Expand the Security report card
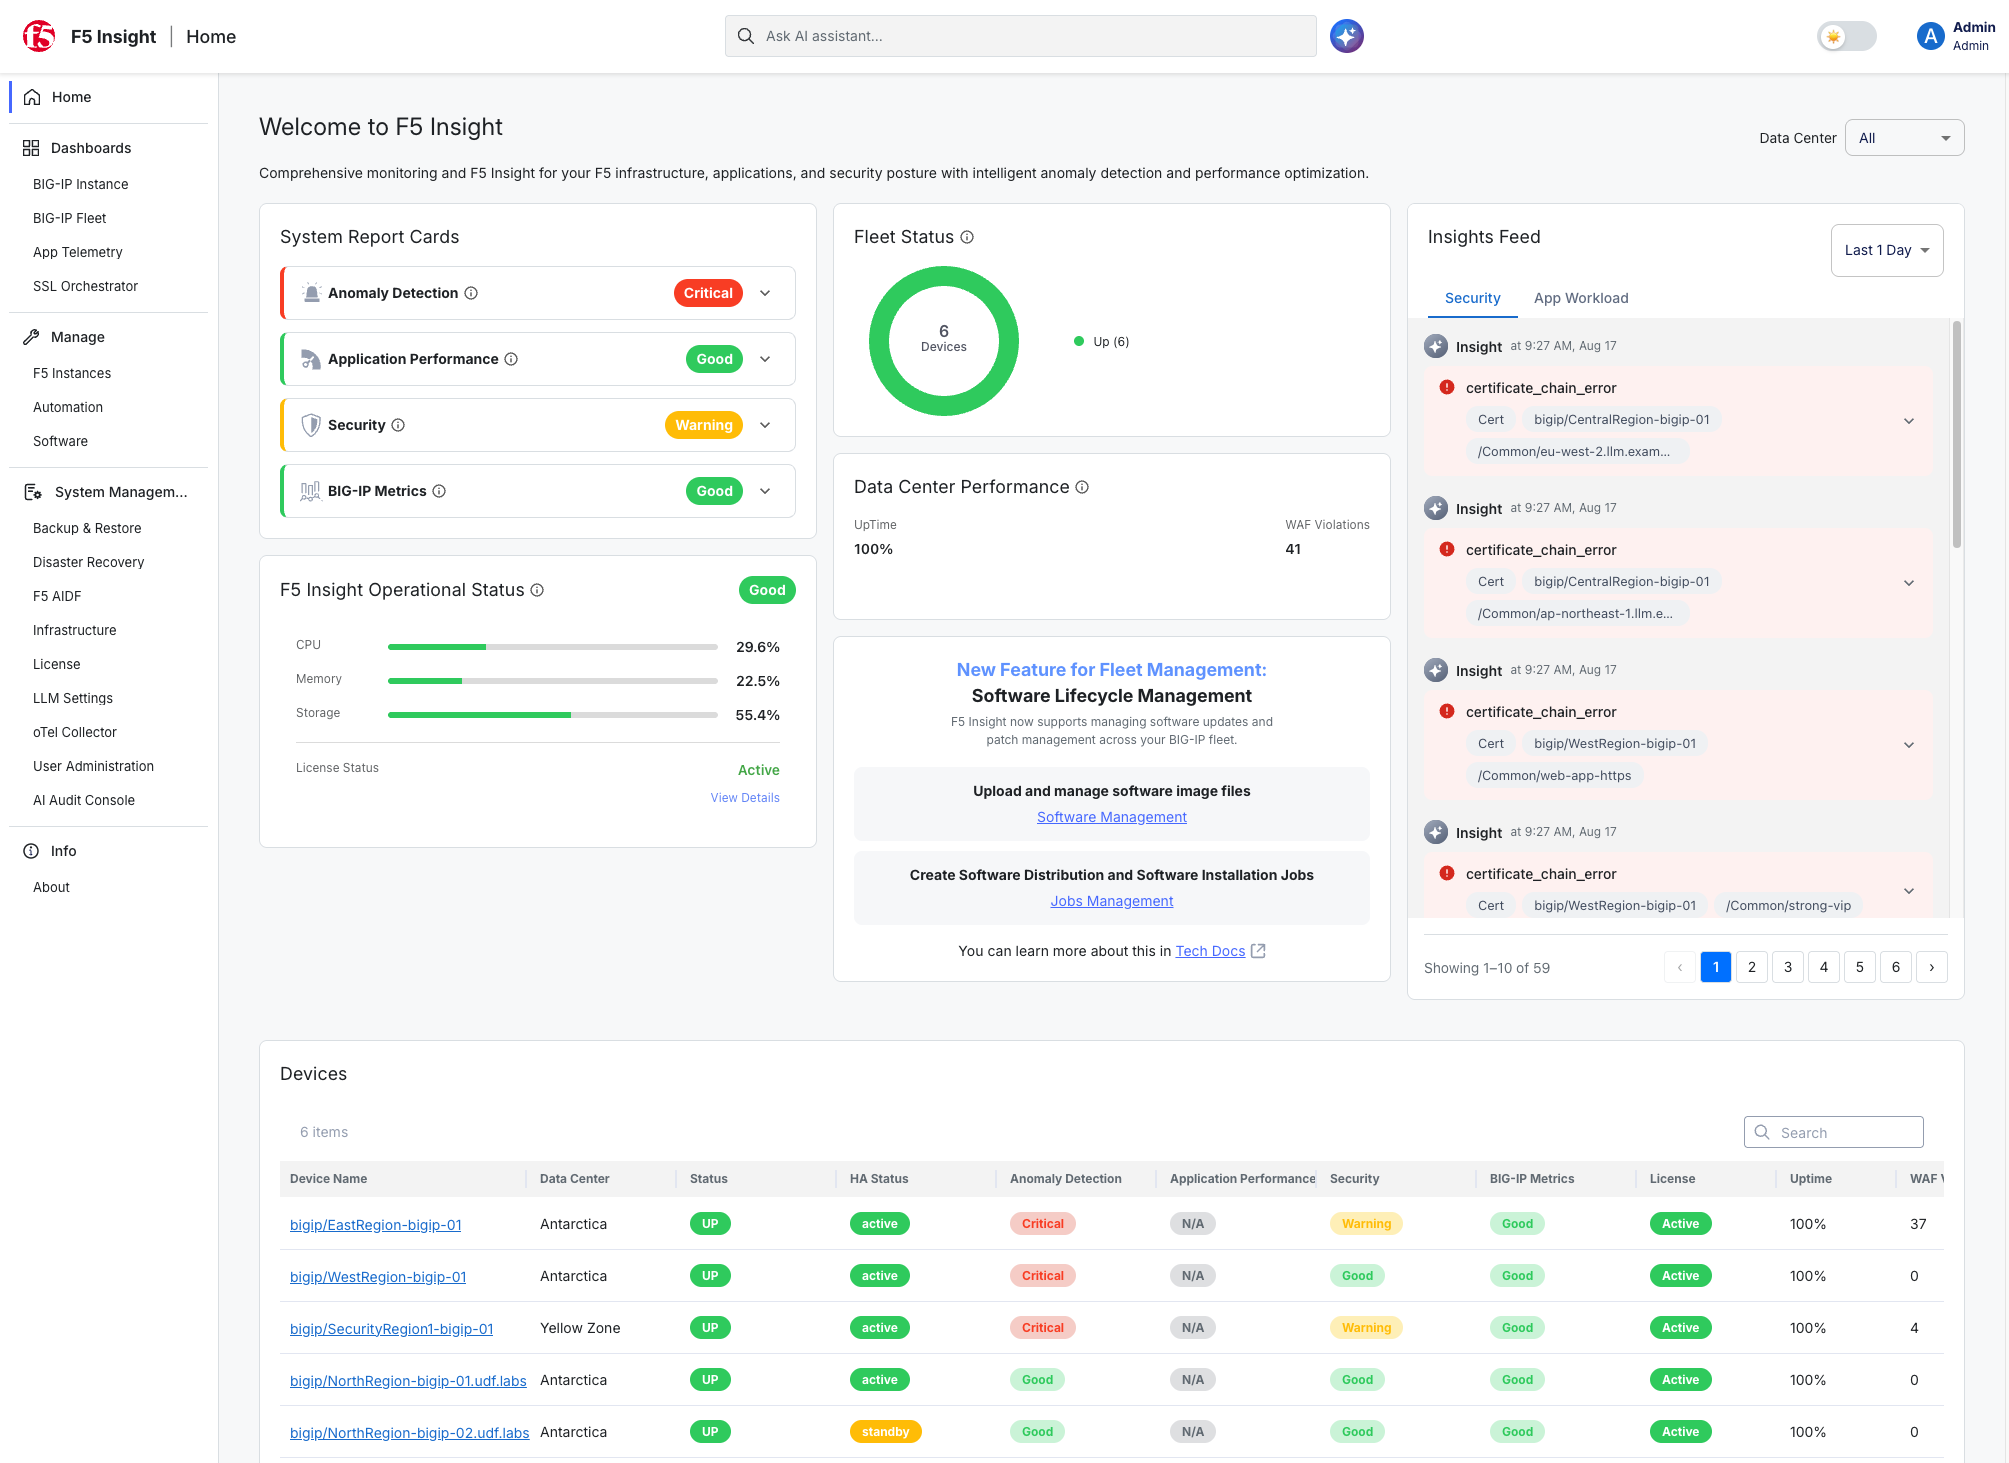2009x1463 pixels. [765, 425]
